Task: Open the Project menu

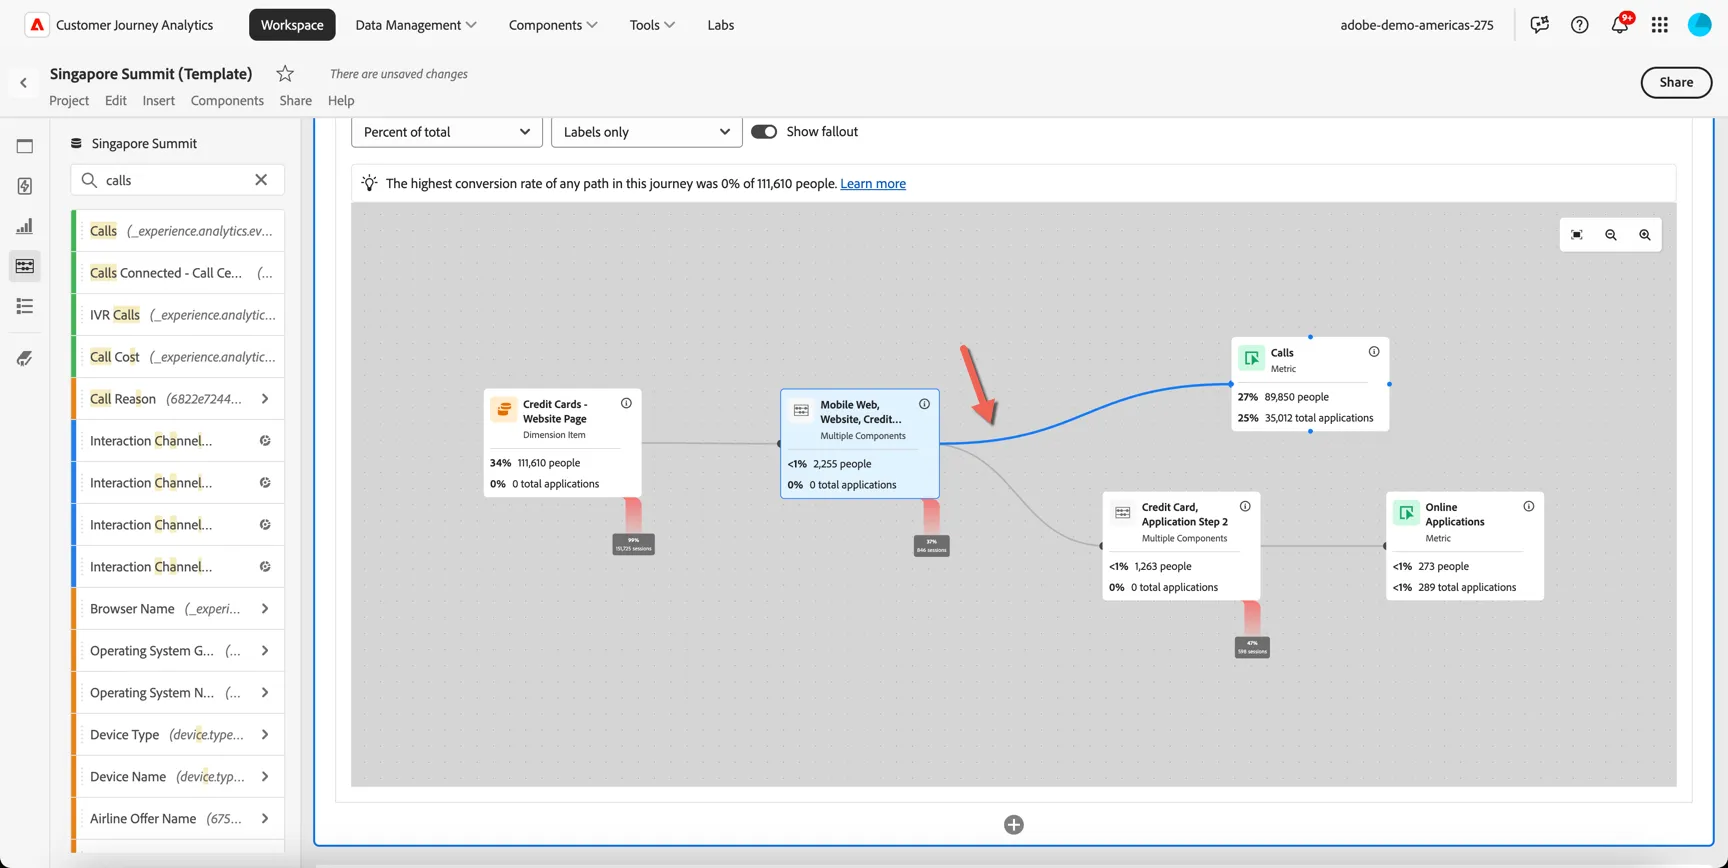Action: tap(69, 101)
